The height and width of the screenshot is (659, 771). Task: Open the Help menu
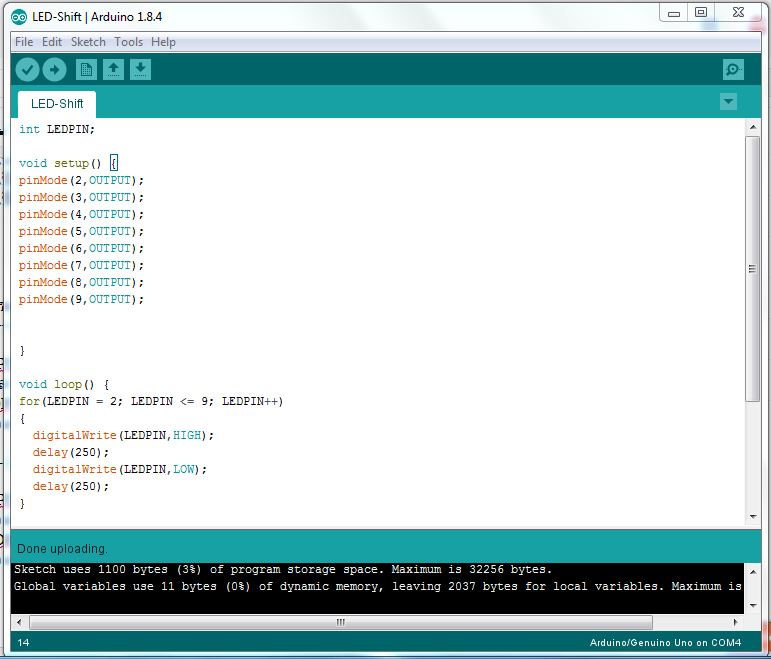(x=163, y=42)
